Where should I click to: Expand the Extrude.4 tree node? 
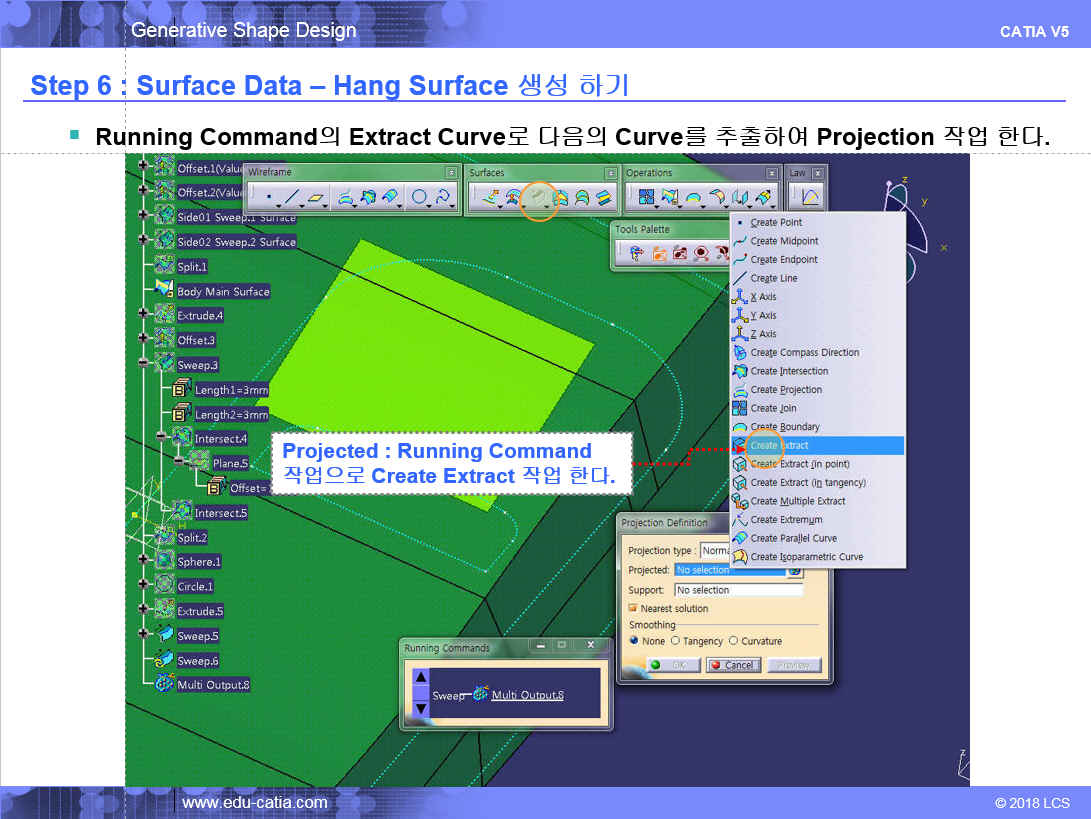pyautogui.click(x=144, y=315)
